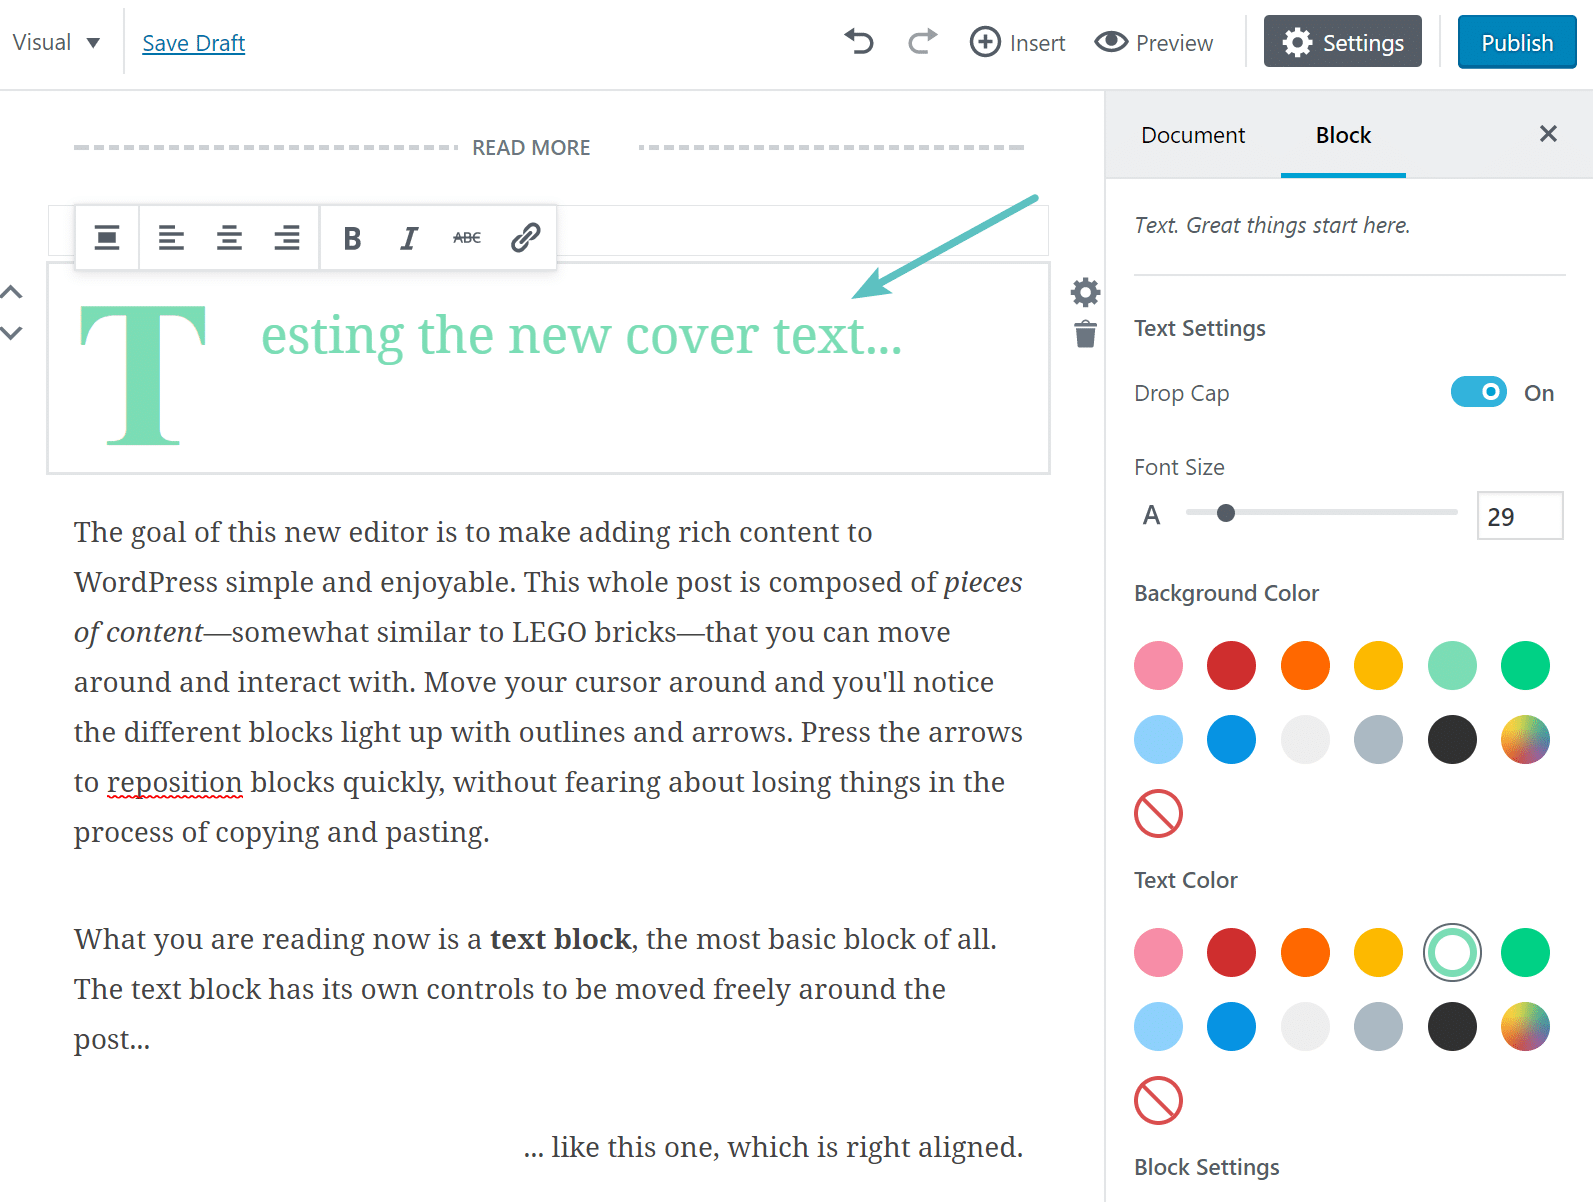
Task: Insert a link with chain icon
Action: pyautogui.click(x=525, y=238)
